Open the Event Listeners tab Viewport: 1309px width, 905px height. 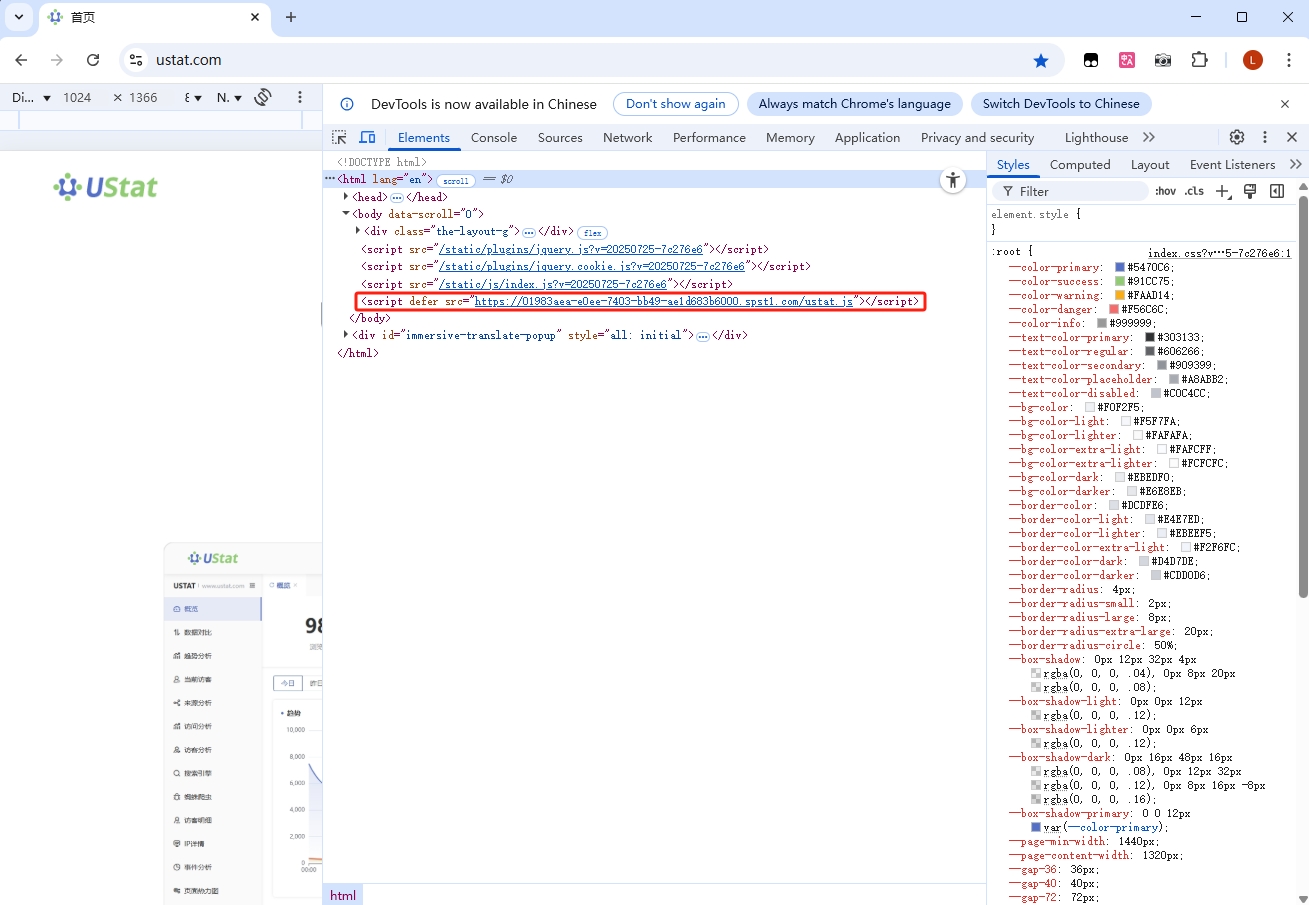click(1232, 164)
